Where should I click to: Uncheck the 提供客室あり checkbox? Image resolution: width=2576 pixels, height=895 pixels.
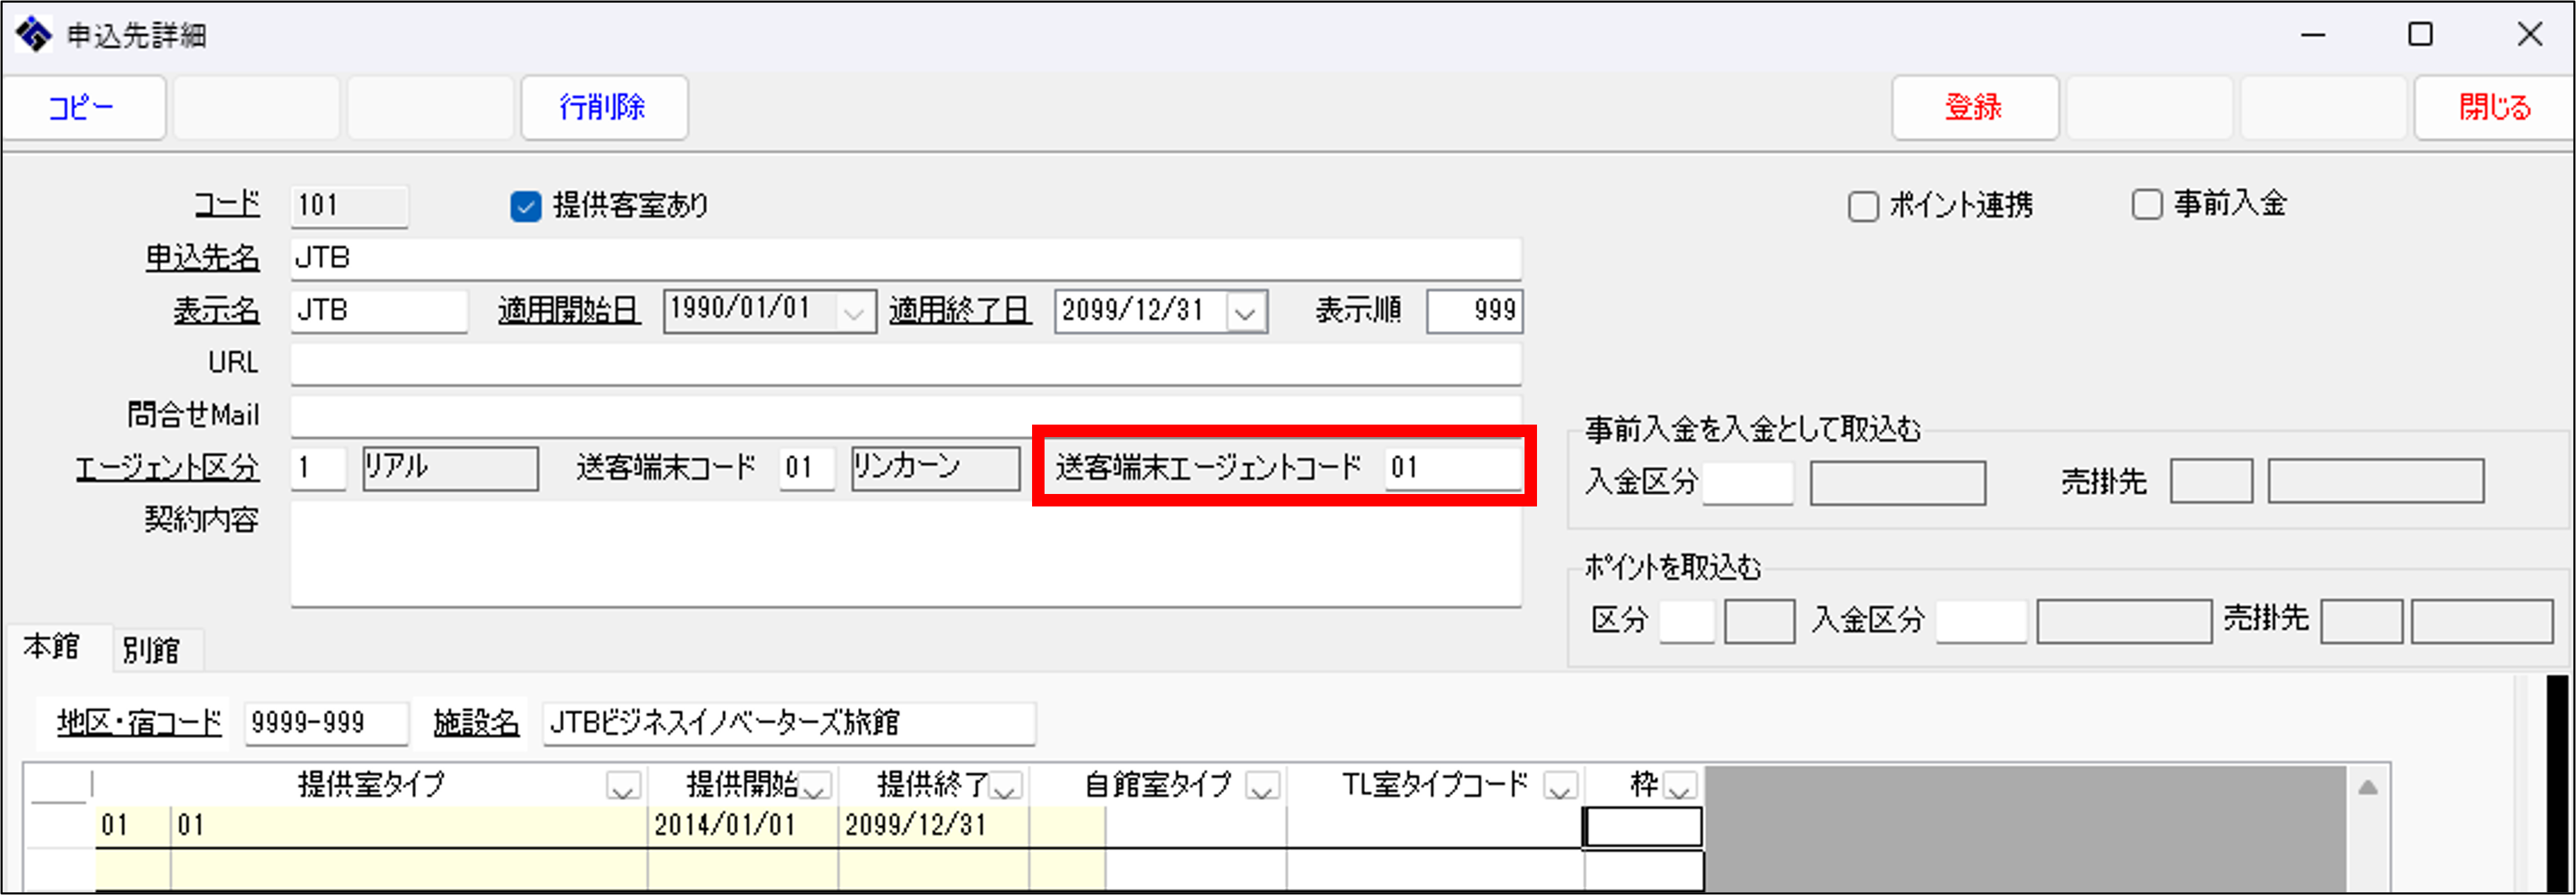click(525, 206)
